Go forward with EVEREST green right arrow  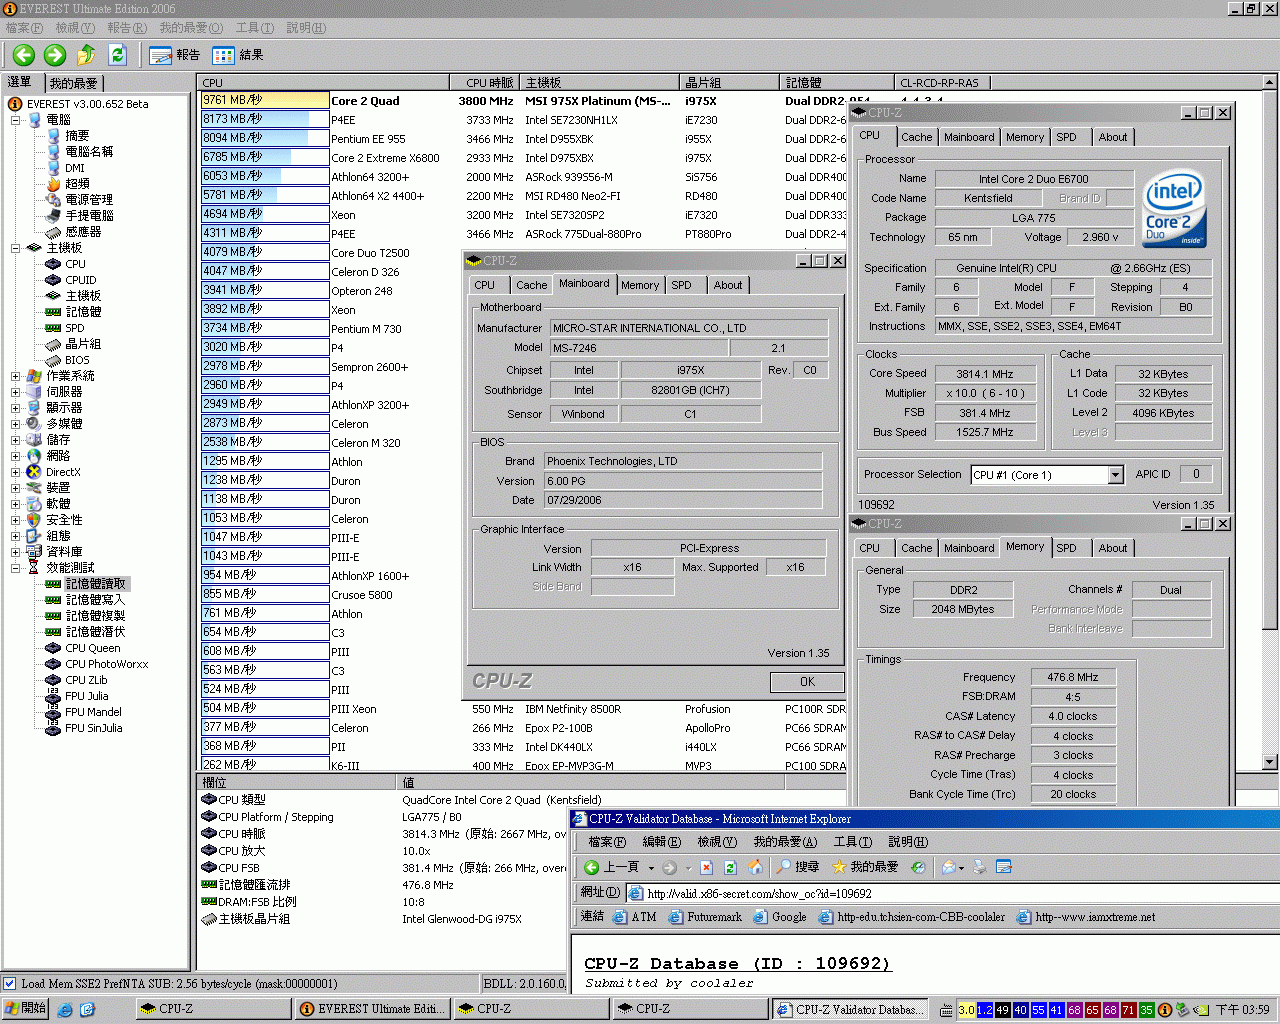(55, 55)
